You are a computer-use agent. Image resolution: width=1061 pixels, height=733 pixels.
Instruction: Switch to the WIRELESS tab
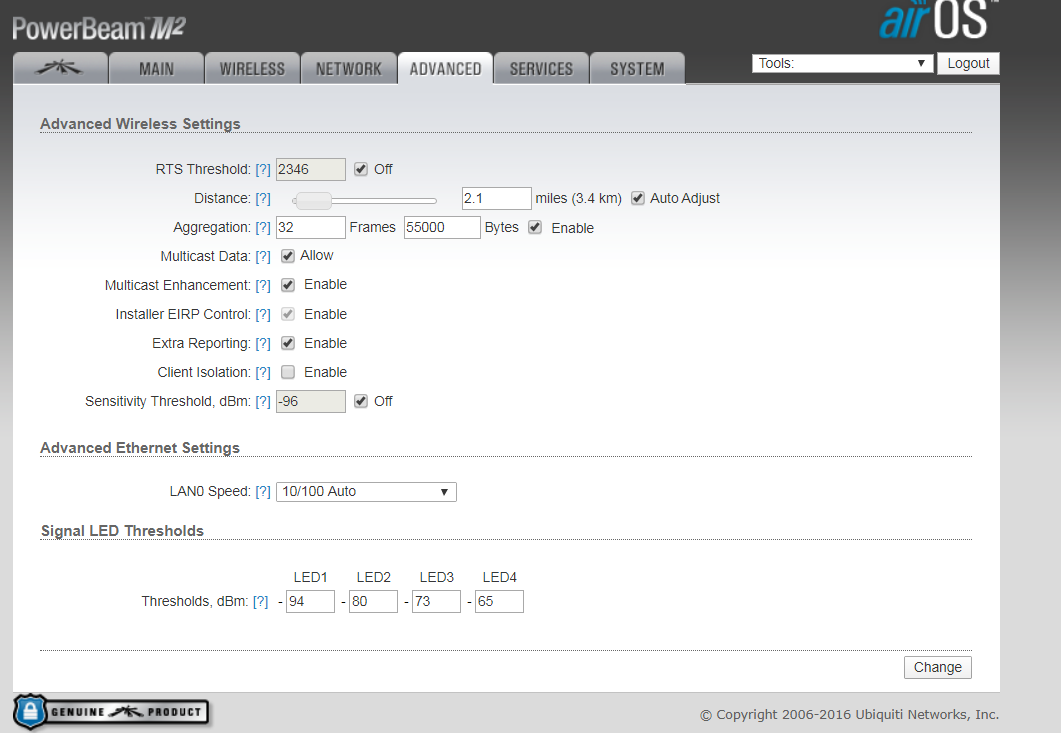252,68
